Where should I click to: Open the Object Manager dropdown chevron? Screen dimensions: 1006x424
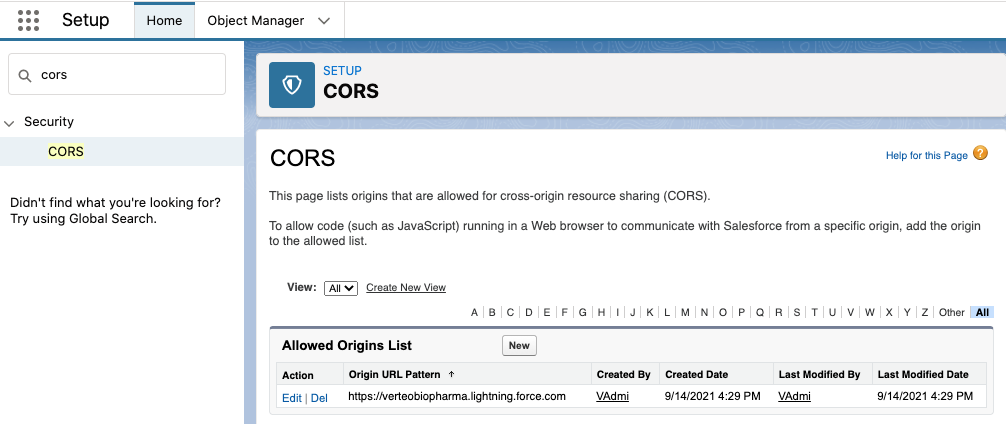322,20
